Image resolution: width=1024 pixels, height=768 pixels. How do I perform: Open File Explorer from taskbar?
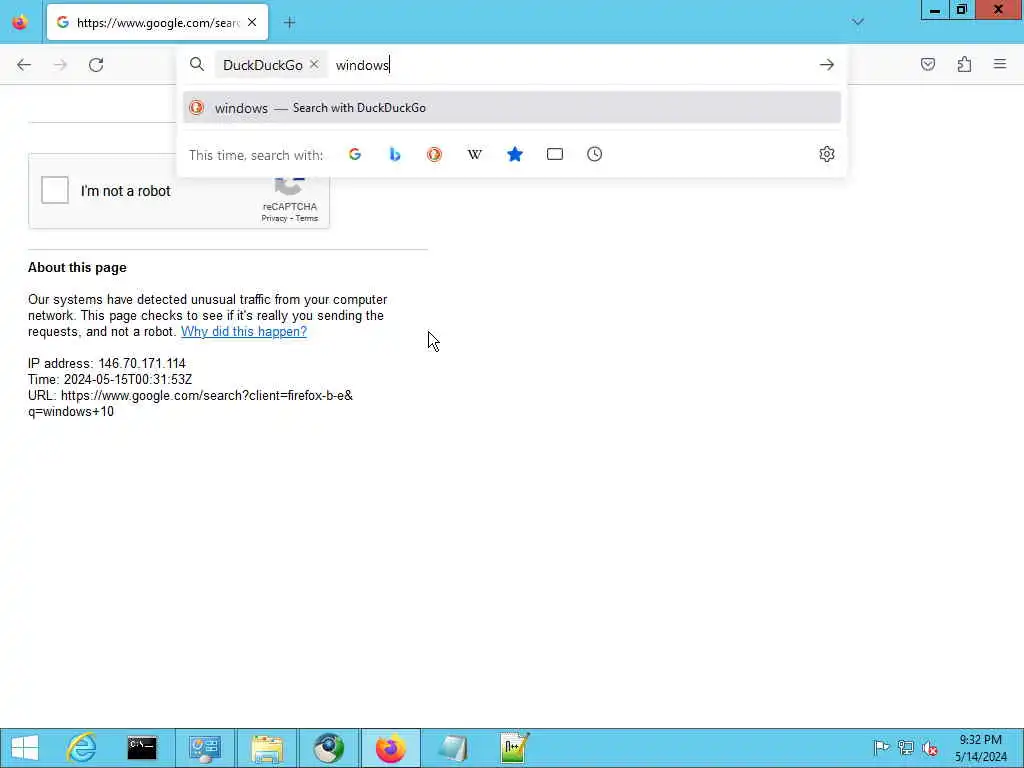[x=266, y=748]
